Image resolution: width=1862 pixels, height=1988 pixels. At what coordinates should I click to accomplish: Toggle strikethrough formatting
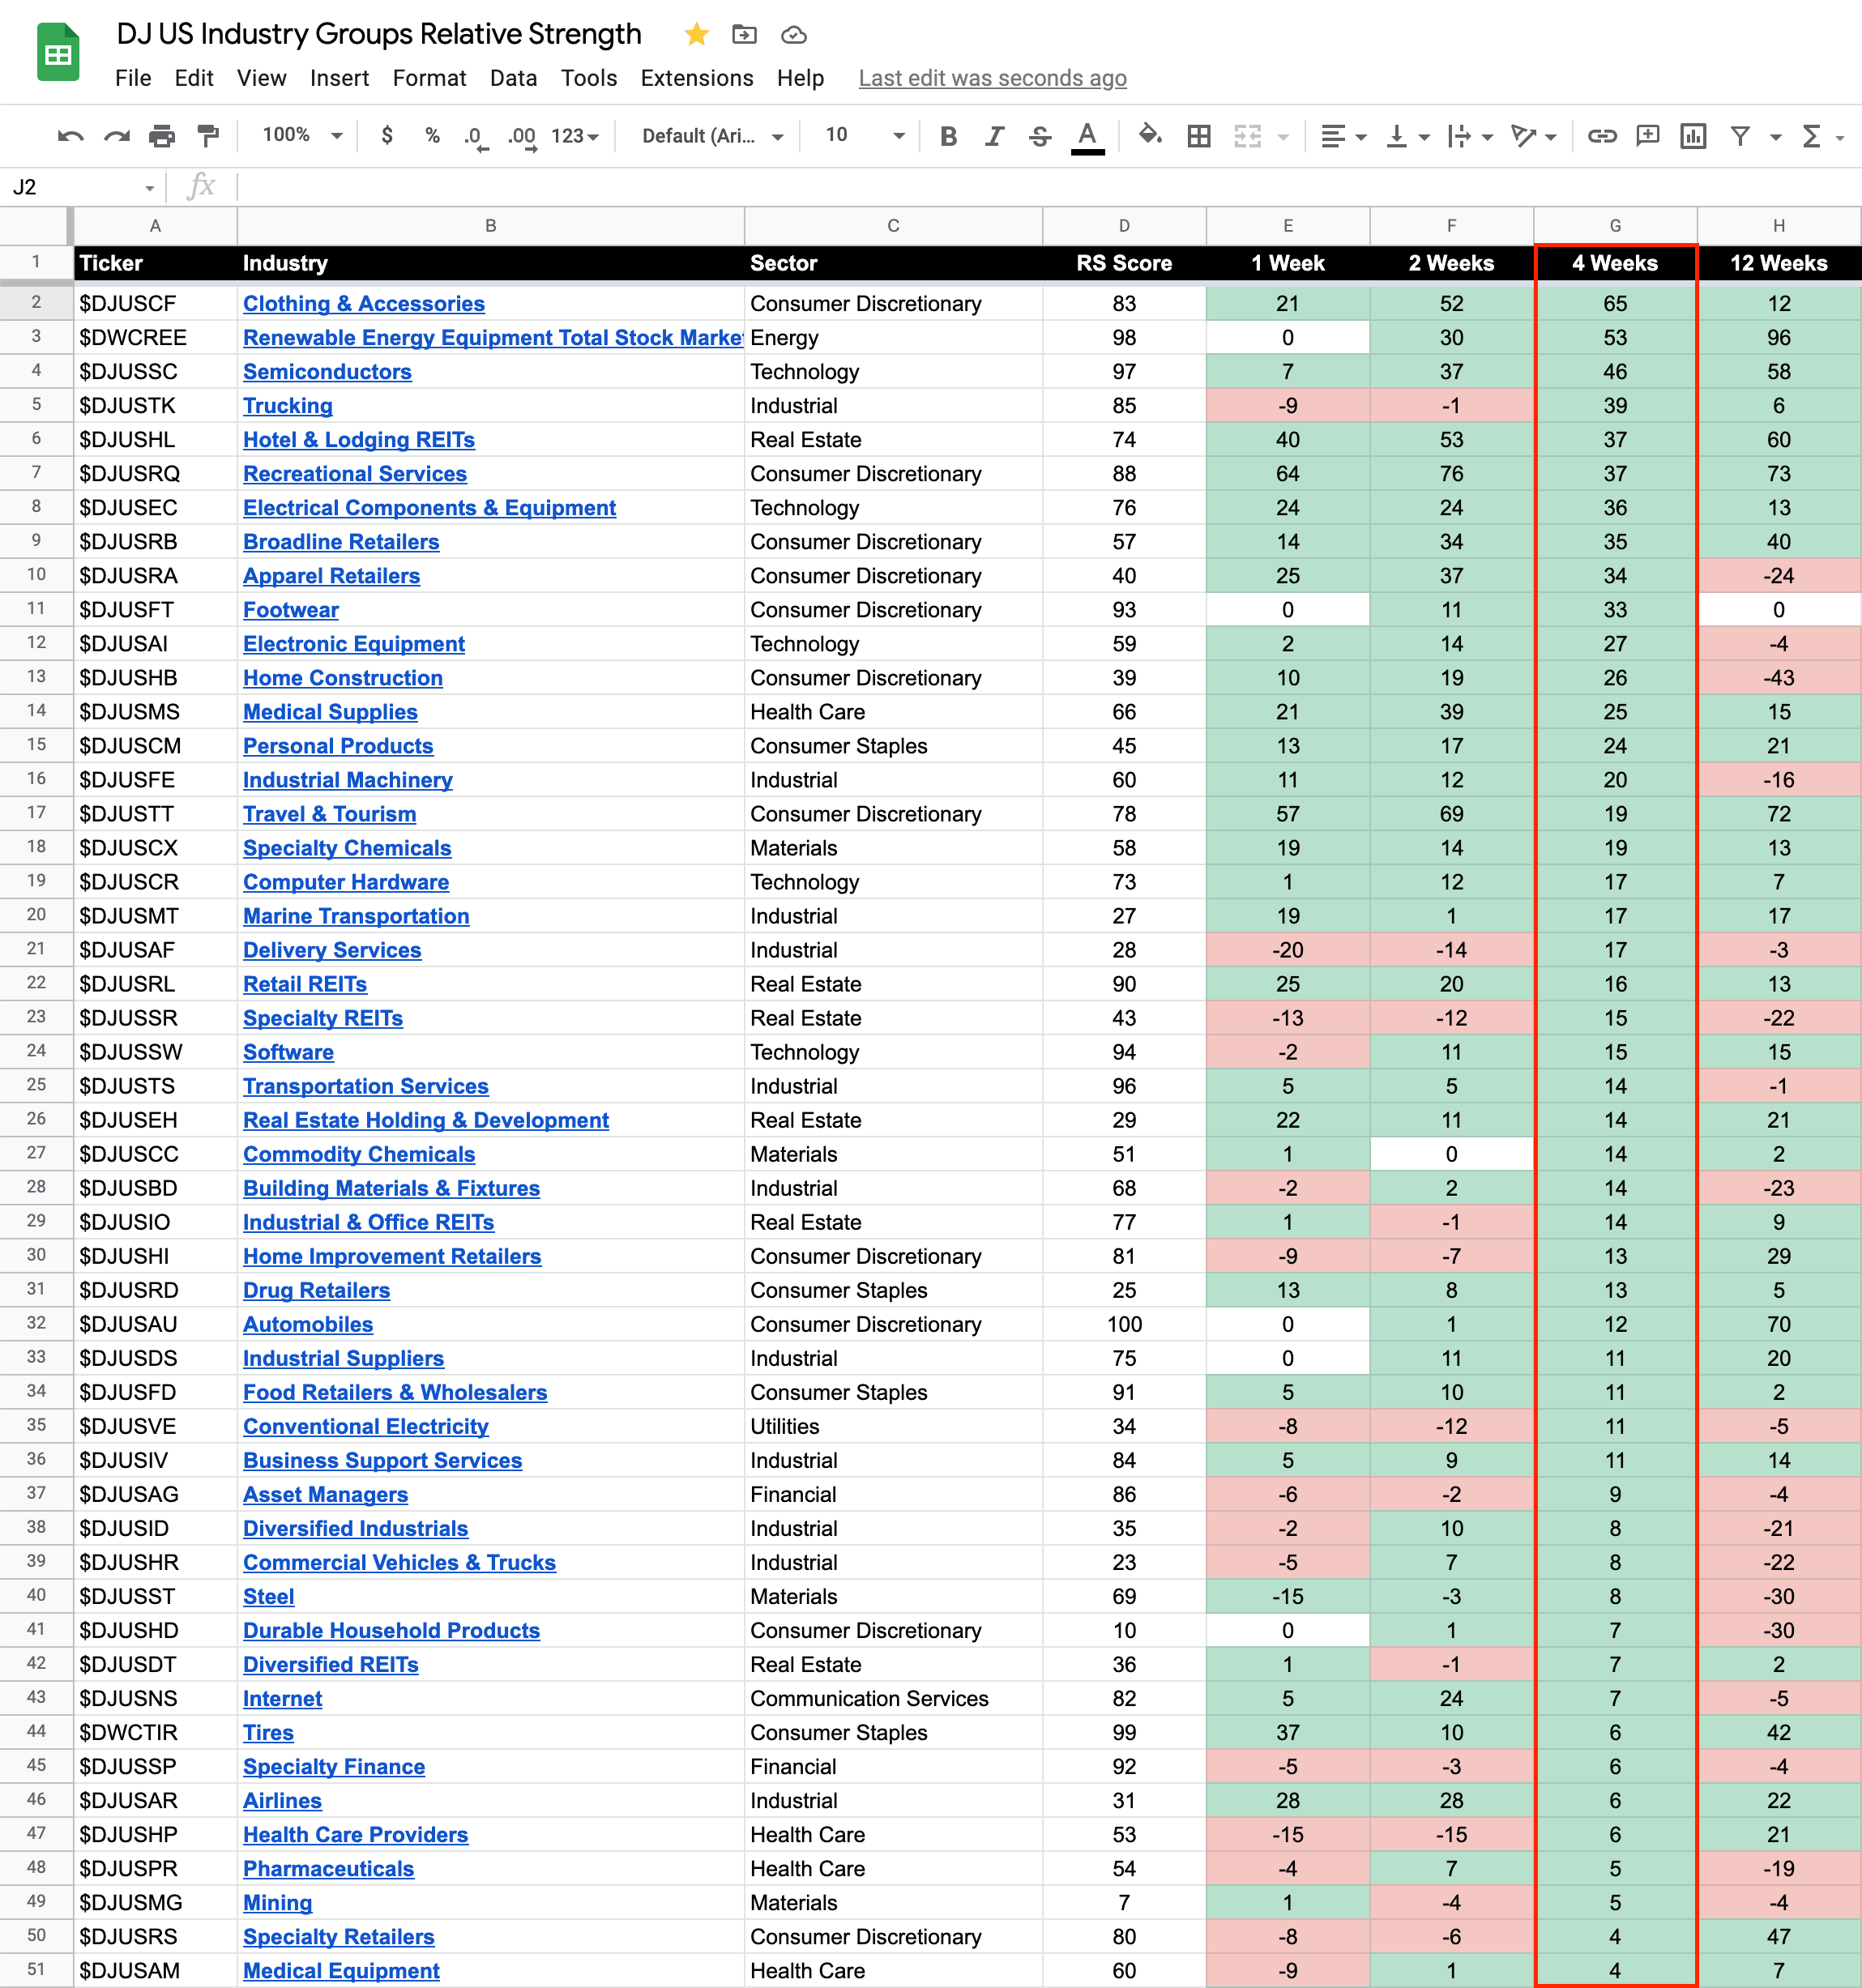click(x=1039, y=136)
